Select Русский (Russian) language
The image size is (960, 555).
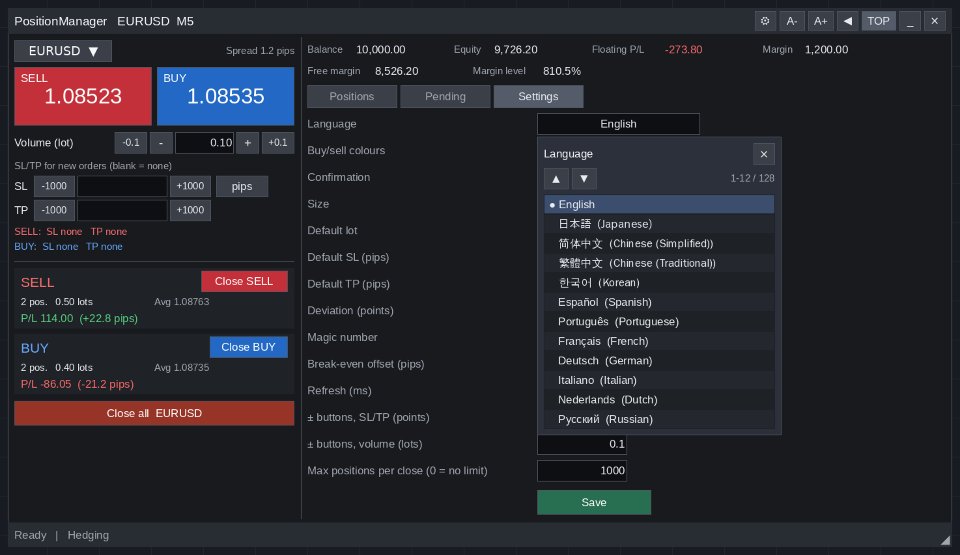pos(659,420)
